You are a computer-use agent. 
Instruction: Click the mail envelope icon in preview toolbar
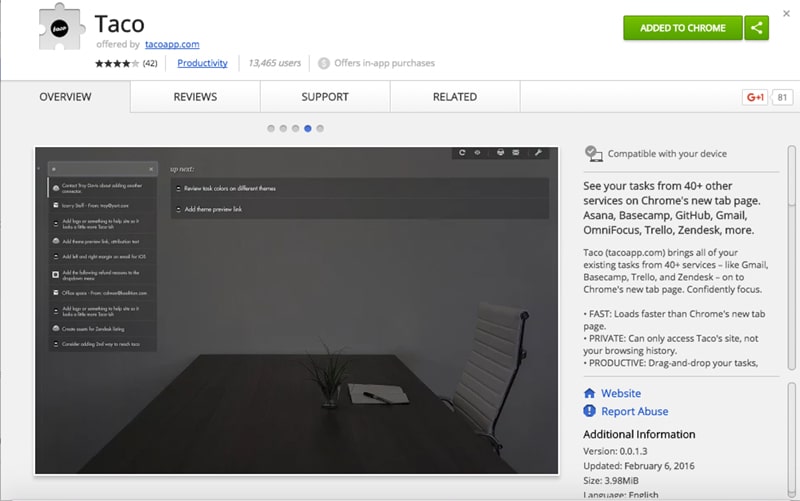[516, 153]
